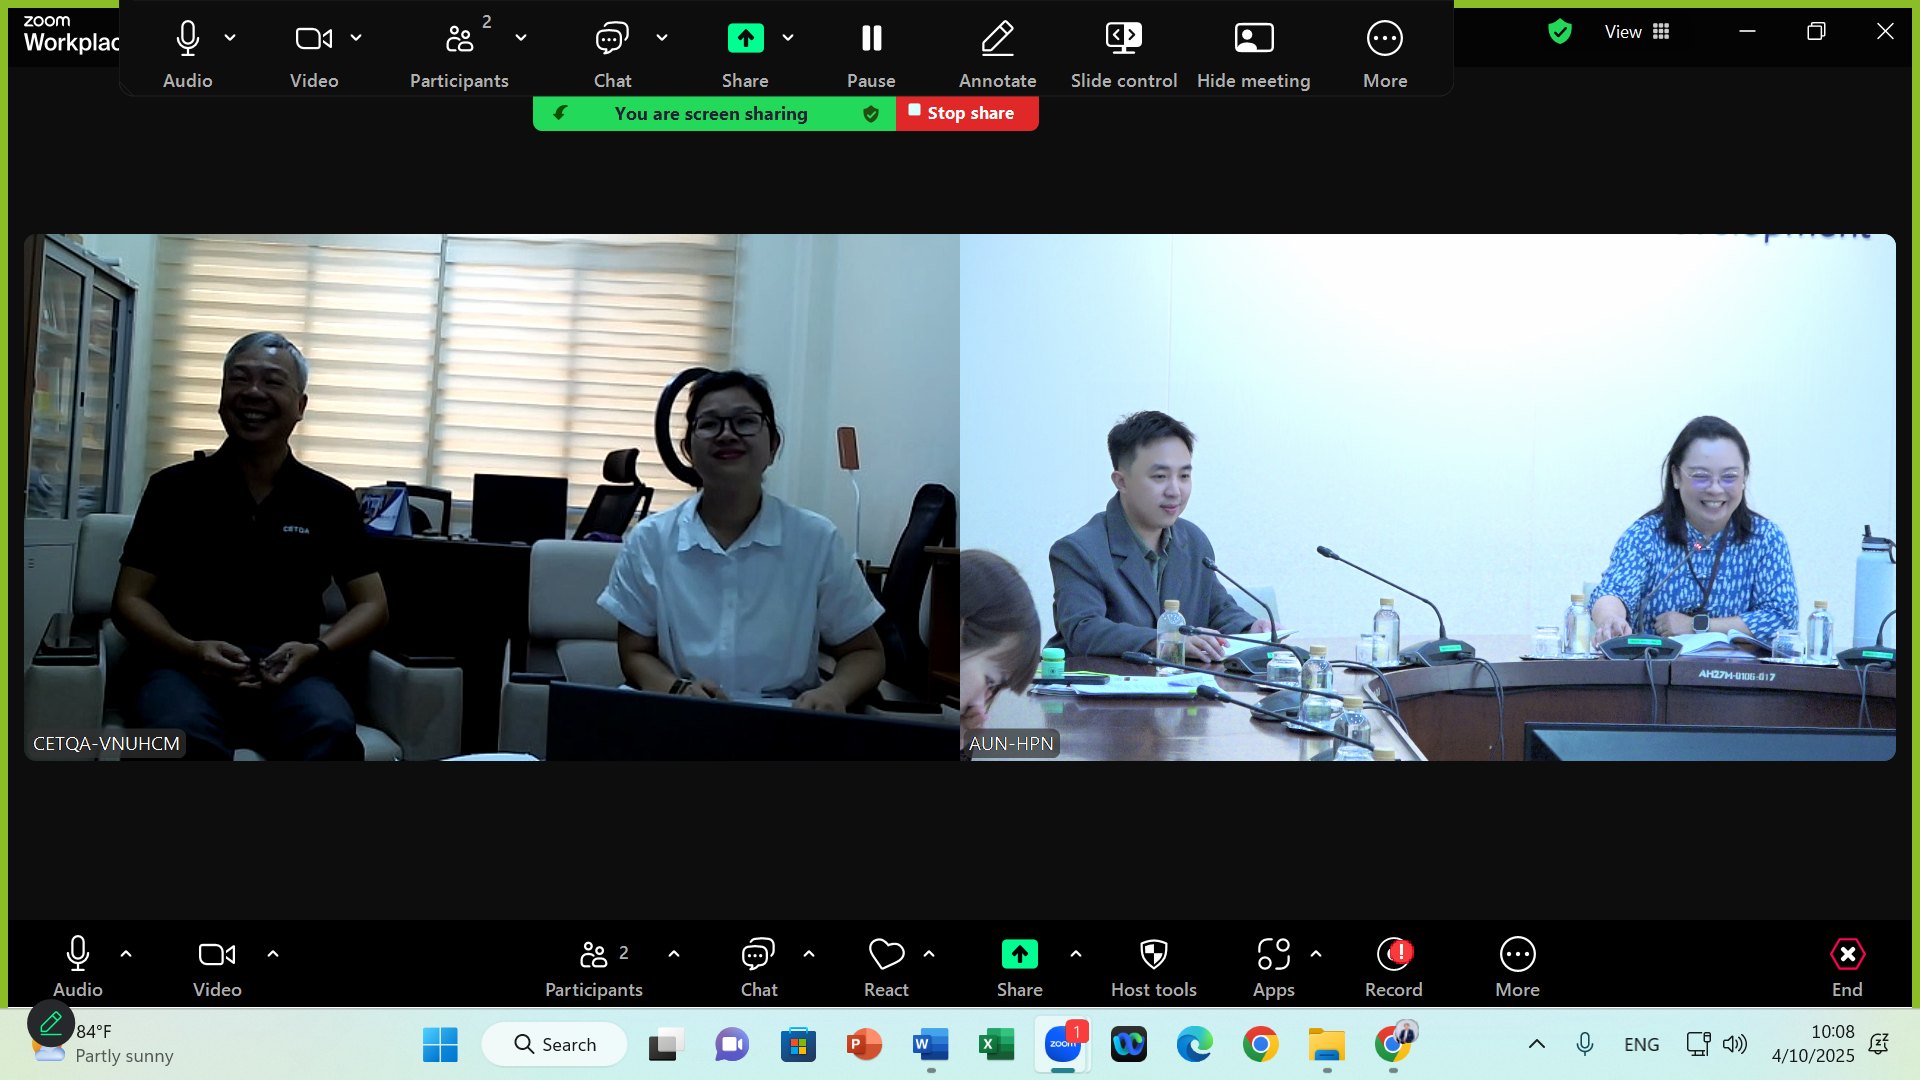Click Hide meeting icon

pyautogui.click(x=1253, y=39)
